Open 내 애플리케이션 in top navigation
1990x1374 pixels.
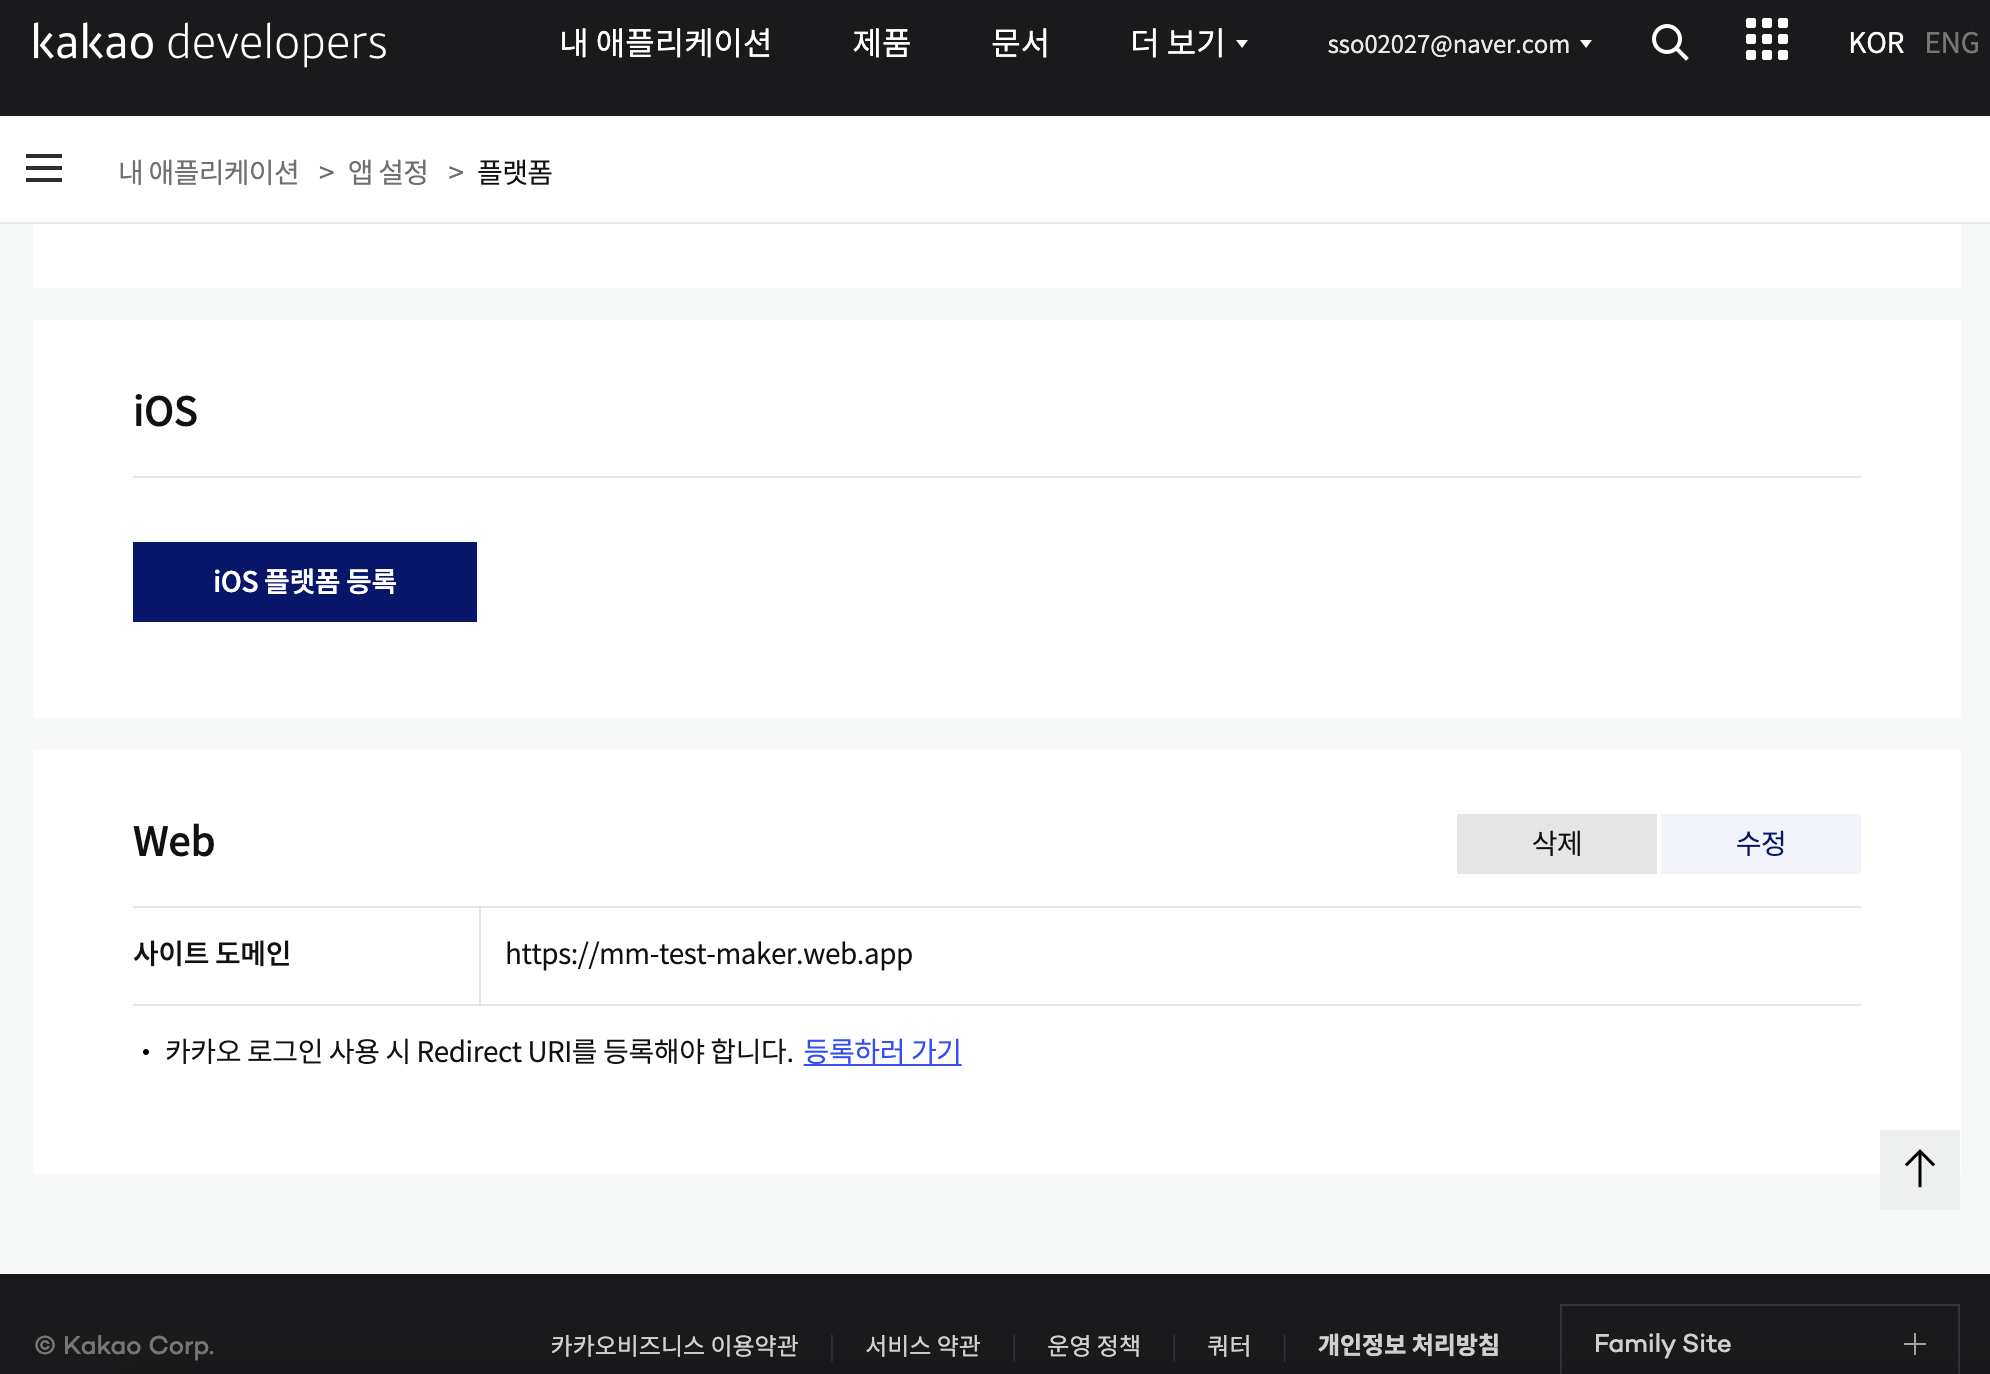click(x=665, y=43)
